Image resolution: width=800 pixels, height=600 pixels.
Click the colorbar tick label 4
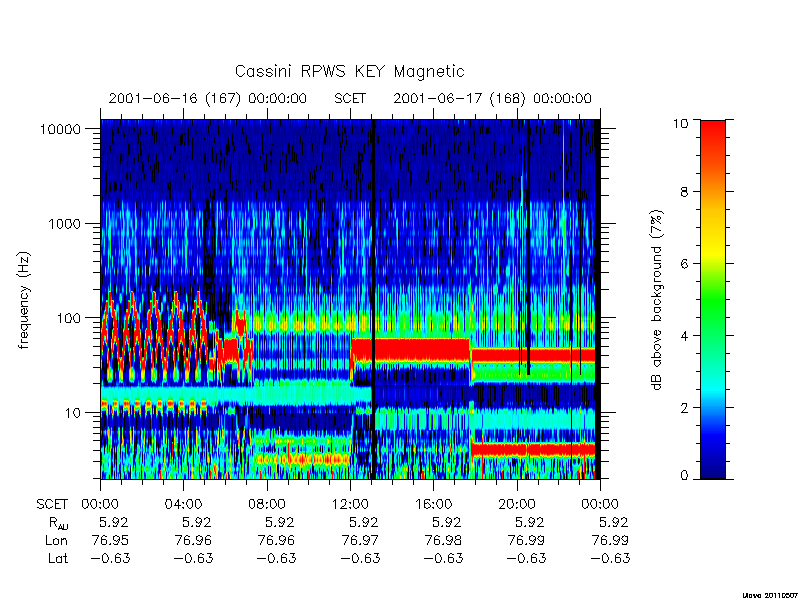pyautogui.click(x=683, y=336)
